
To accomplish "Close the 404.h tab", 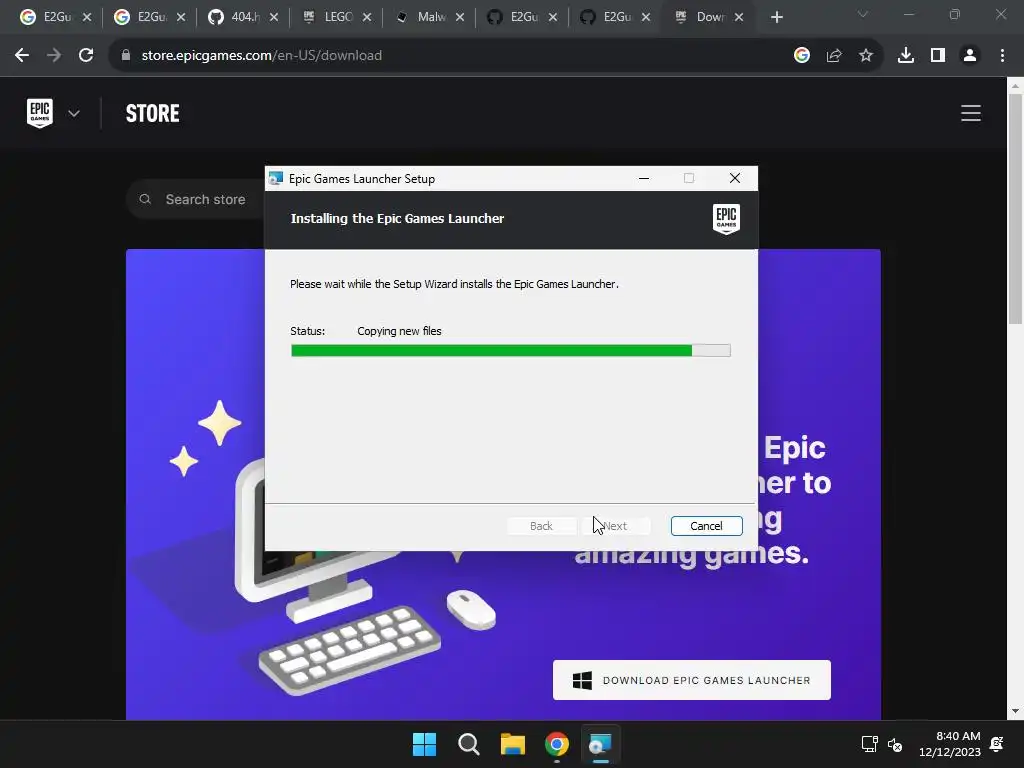I will (274, 17).
